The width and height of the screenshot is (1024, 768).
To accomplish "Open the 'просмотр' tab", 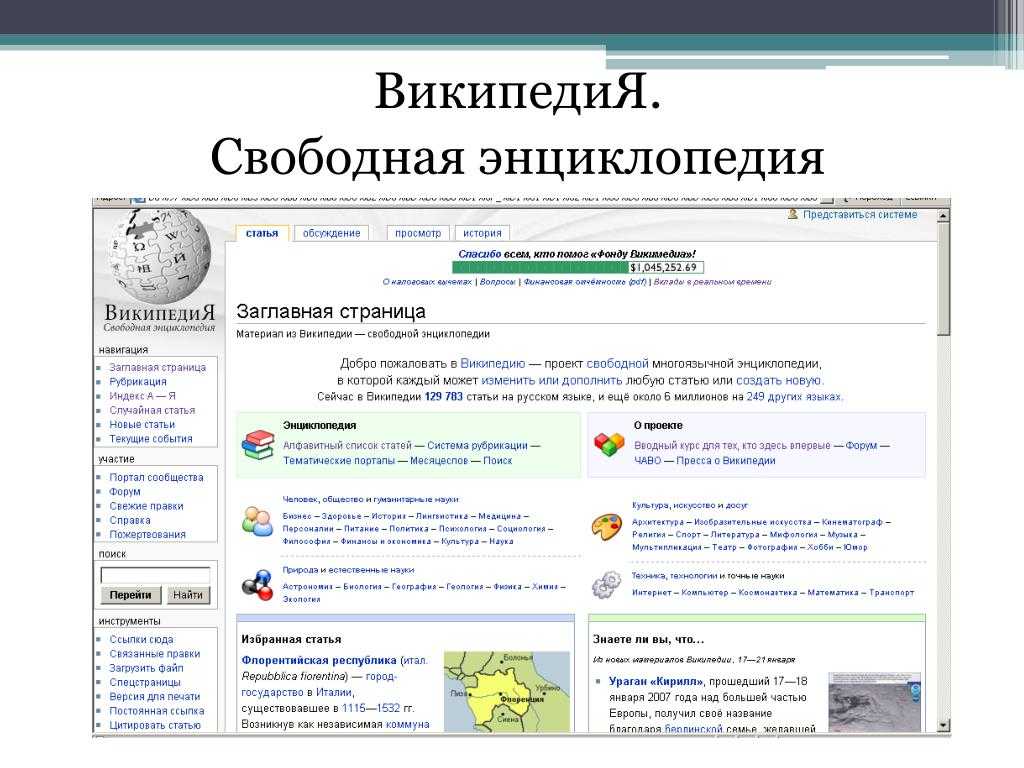I will click(418, 233).
